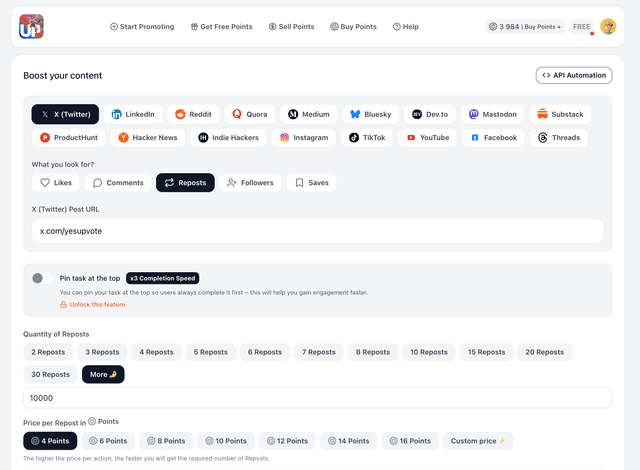The height and width of the screenshot is (470, 640).
Task: Choose the TikTok platform
Action: 368,138
